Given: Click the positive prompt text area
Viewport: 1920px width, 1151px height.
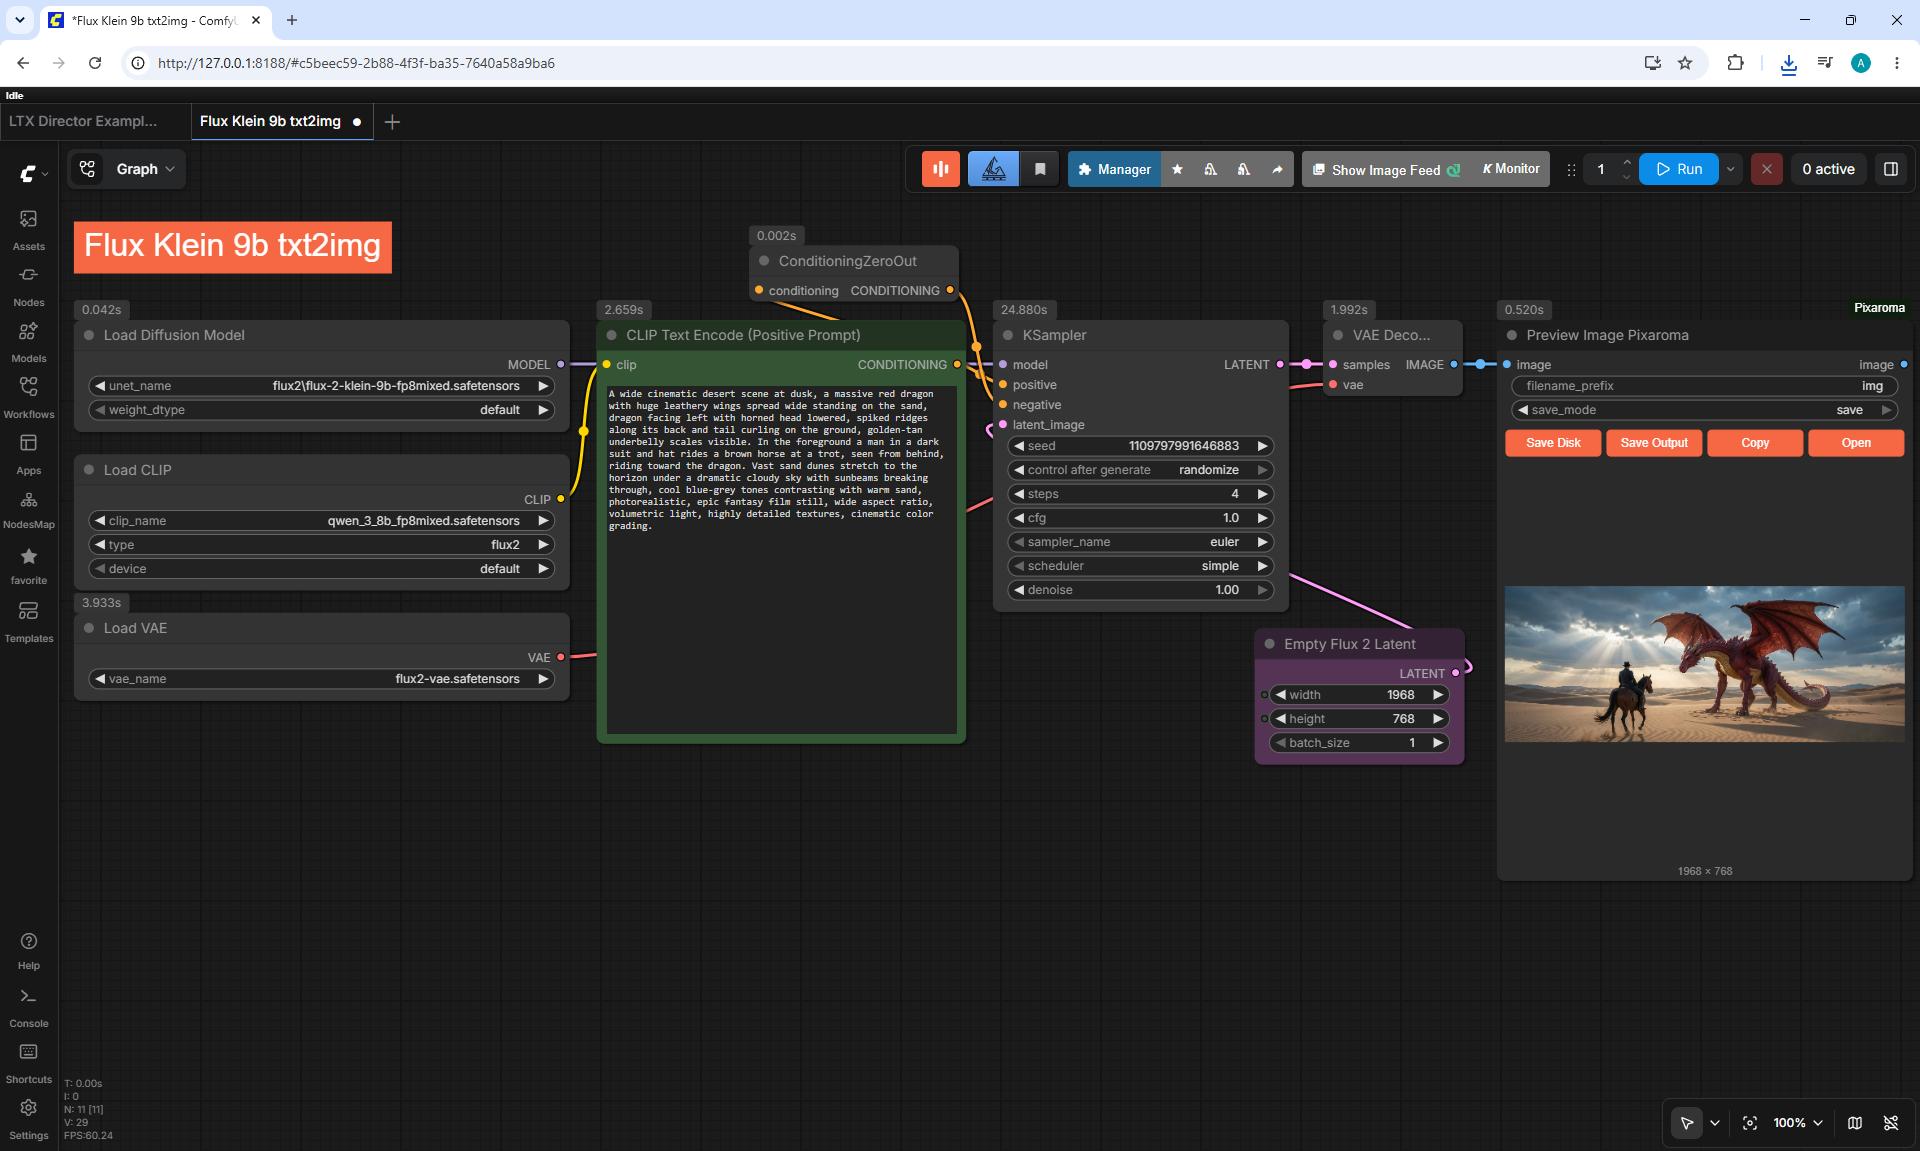Looking at the screenshot, I should coord(781,560).
